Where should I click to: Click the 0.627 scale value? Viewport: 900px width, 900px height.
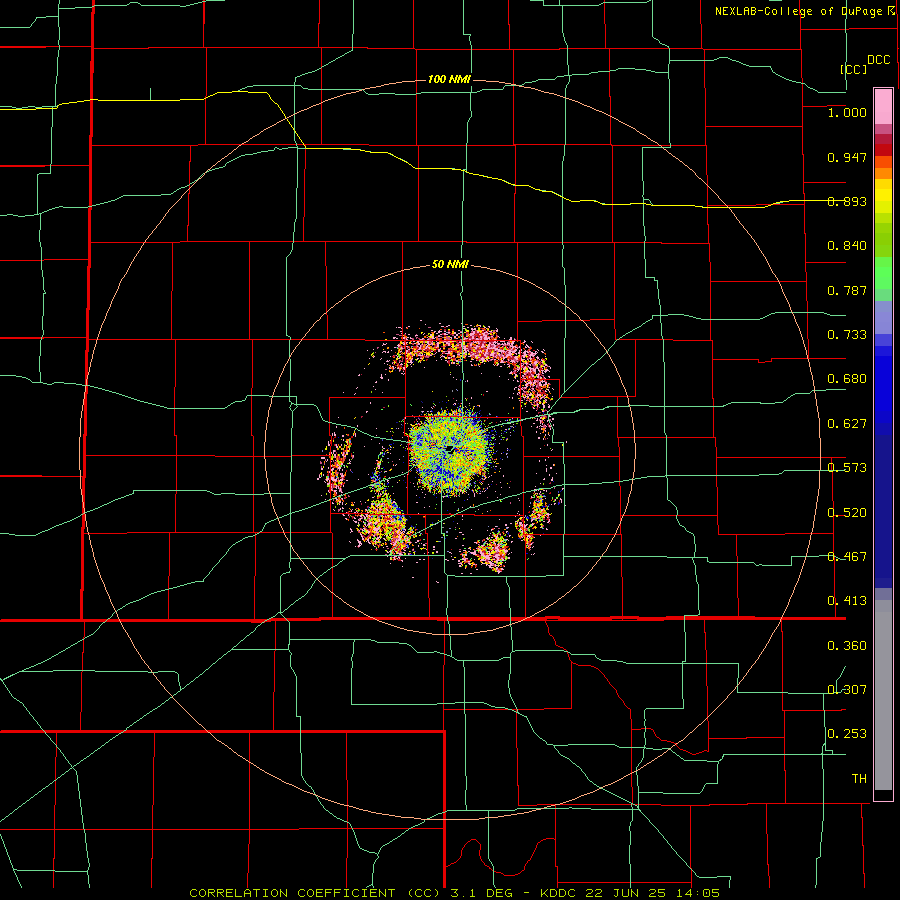pyautogui.click(x=847, y=424)
